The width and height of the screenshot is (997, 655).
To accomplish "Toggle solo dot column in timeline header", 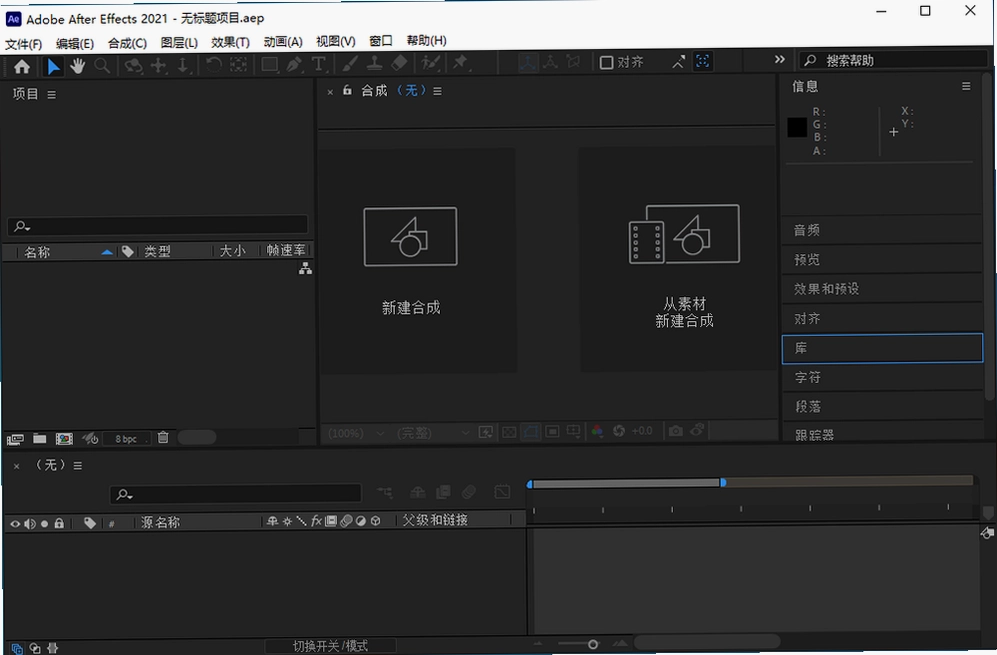I will [x=45, y=524].
